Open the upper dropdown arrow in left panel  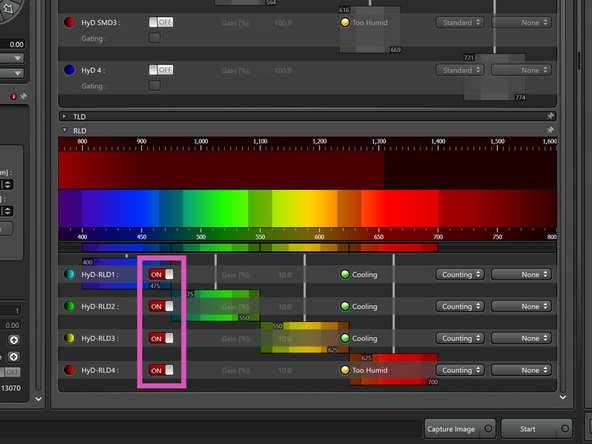tap(17, 58)
